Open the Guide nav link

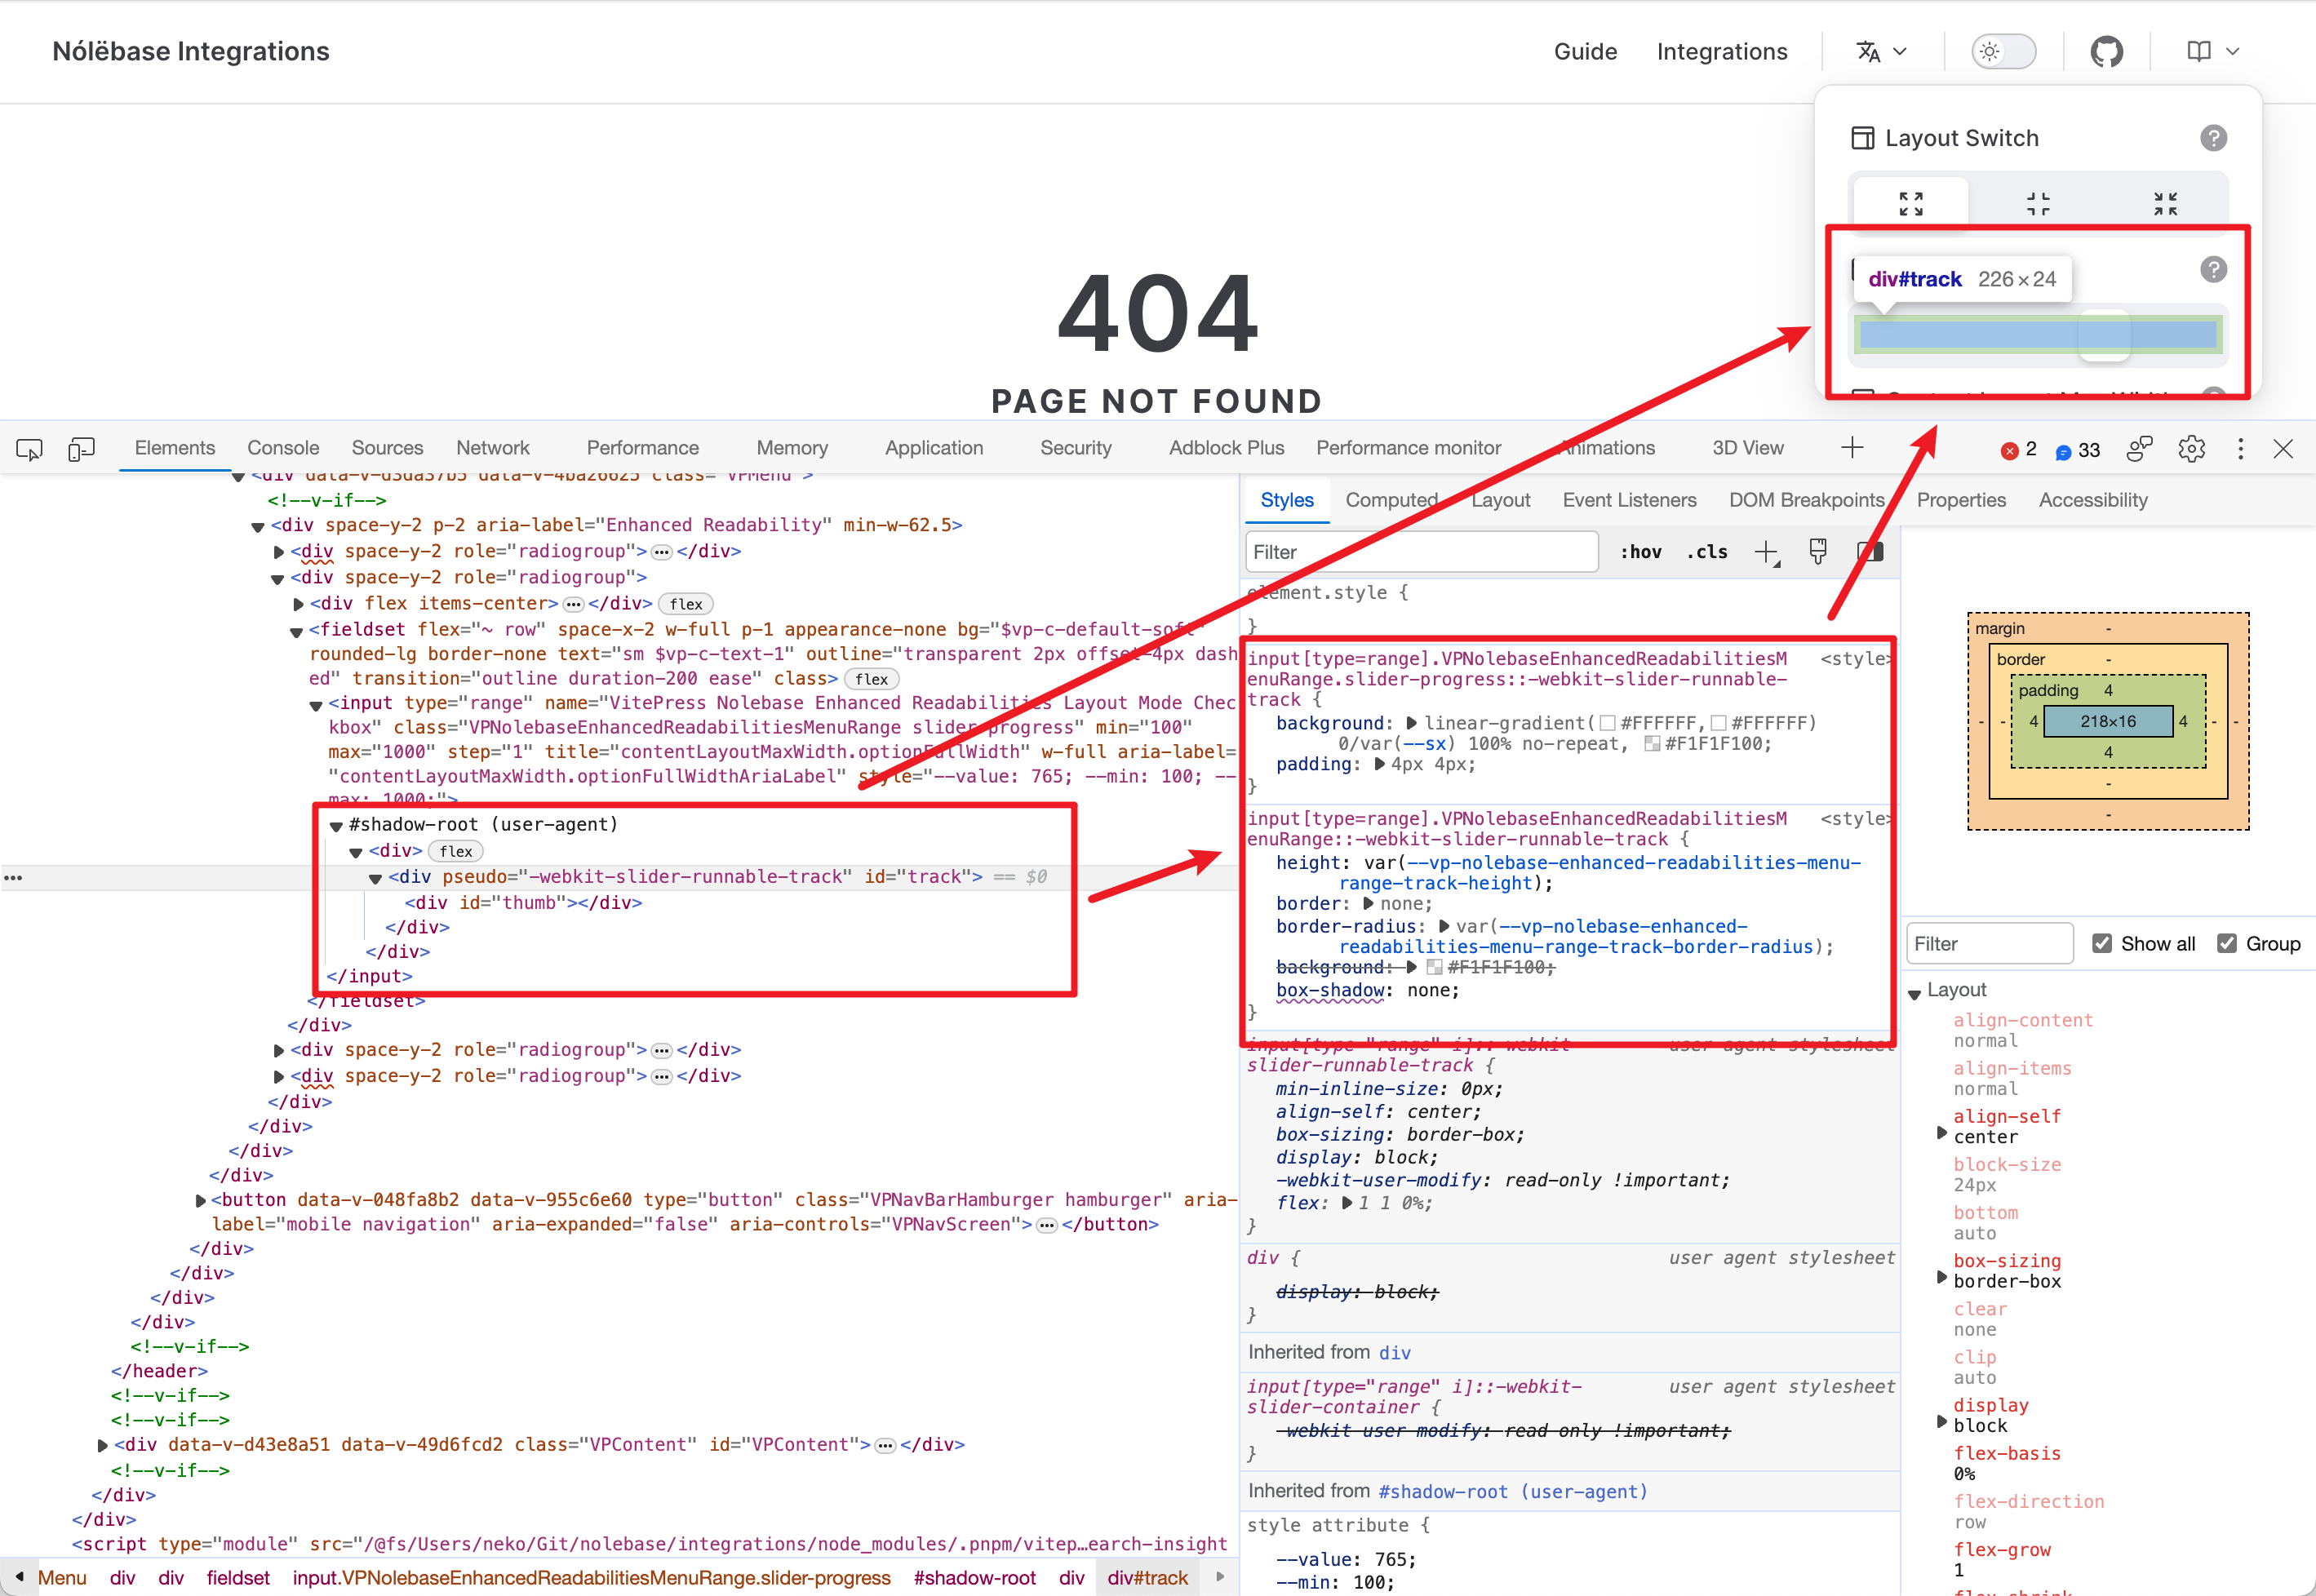(x=1585, y=51)
